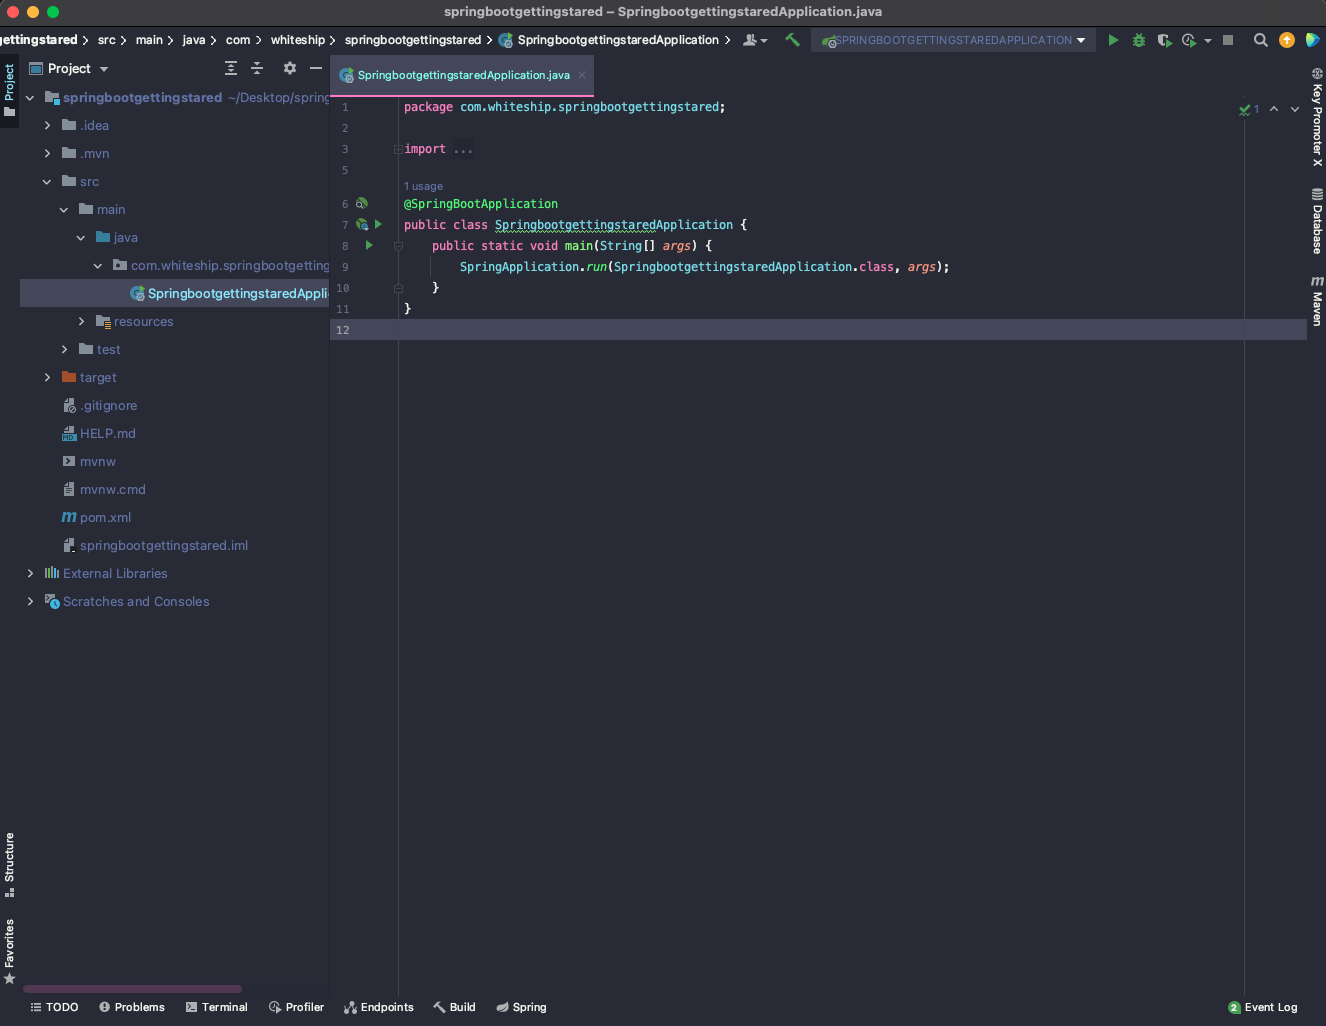Expand all in Project panel toolbar
The image size is (1326, 1026).
coord(231,68)
